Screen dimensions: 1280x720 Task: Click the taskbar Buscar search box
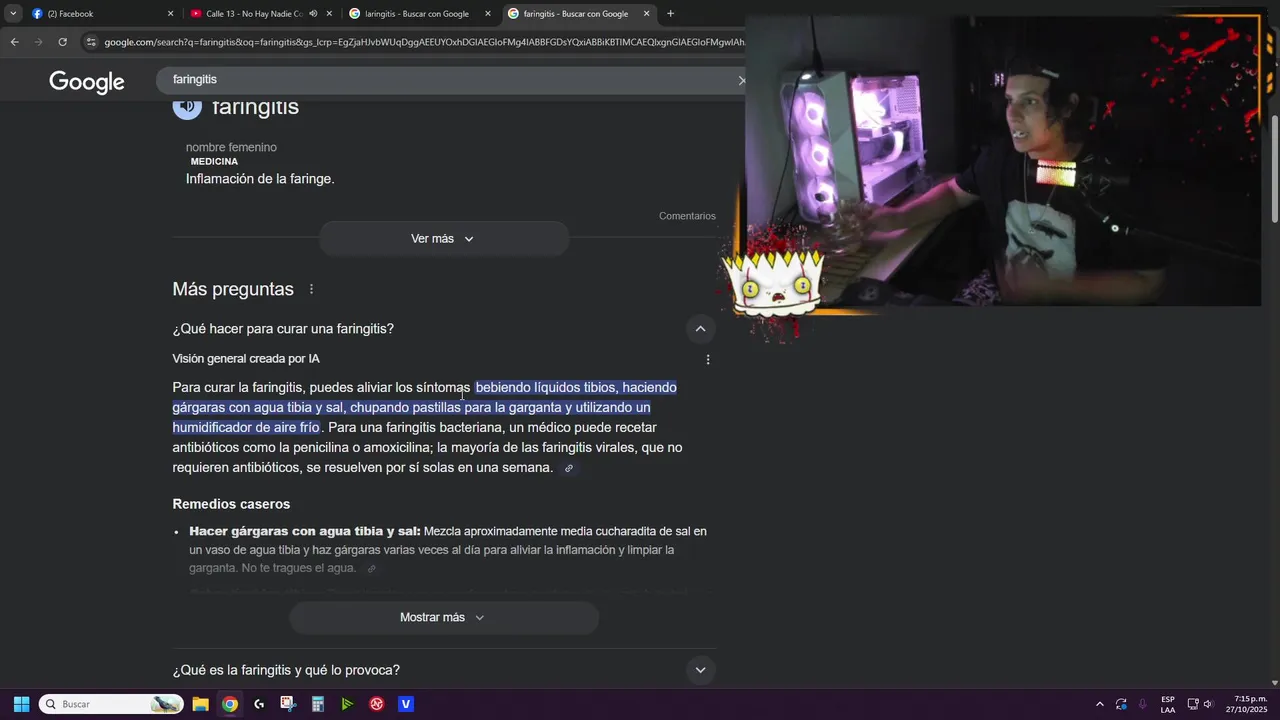111,704
